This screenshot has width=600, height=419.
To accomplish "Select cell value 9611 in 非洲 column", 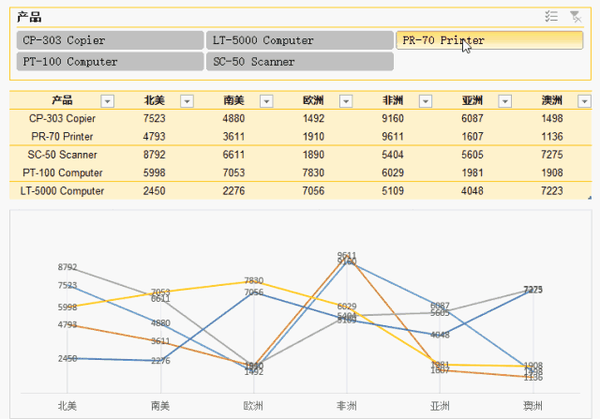I will (393, 137).
